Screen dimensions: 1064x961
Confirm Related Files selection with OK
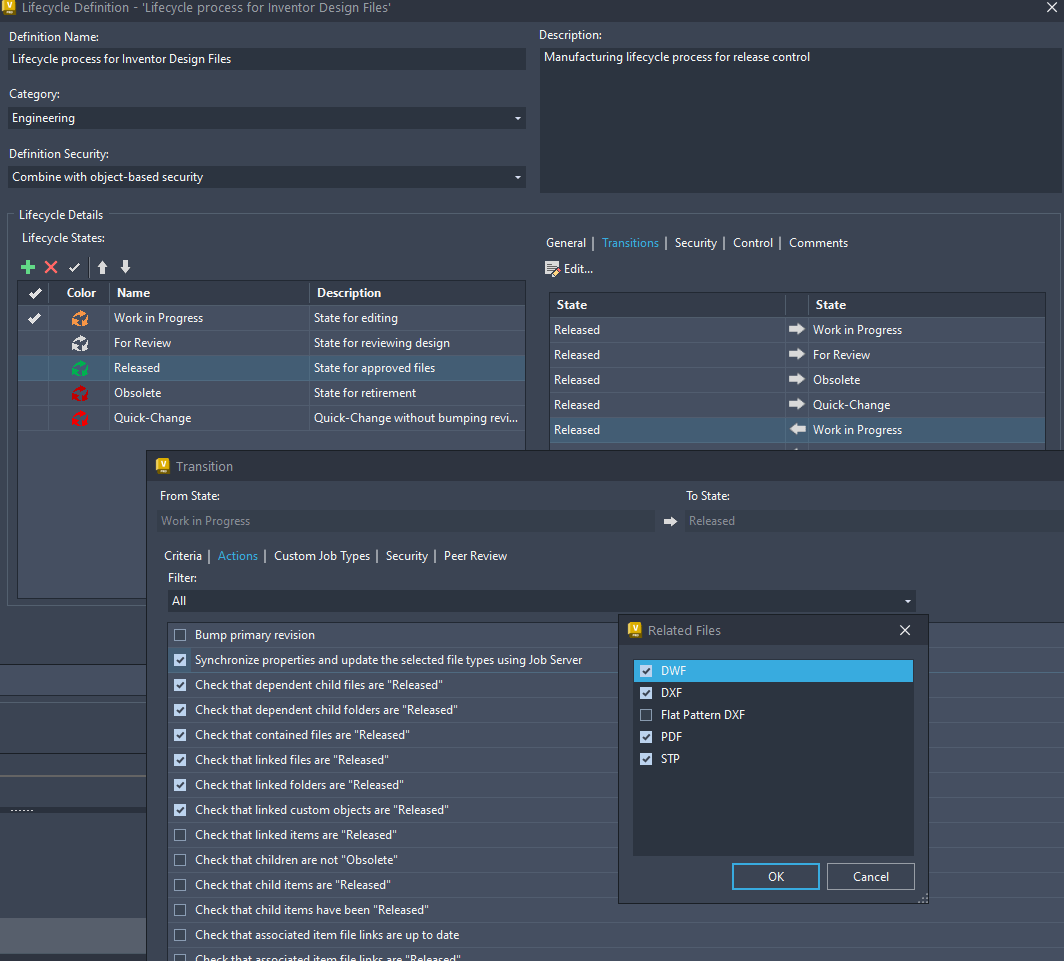pos(775,876)
